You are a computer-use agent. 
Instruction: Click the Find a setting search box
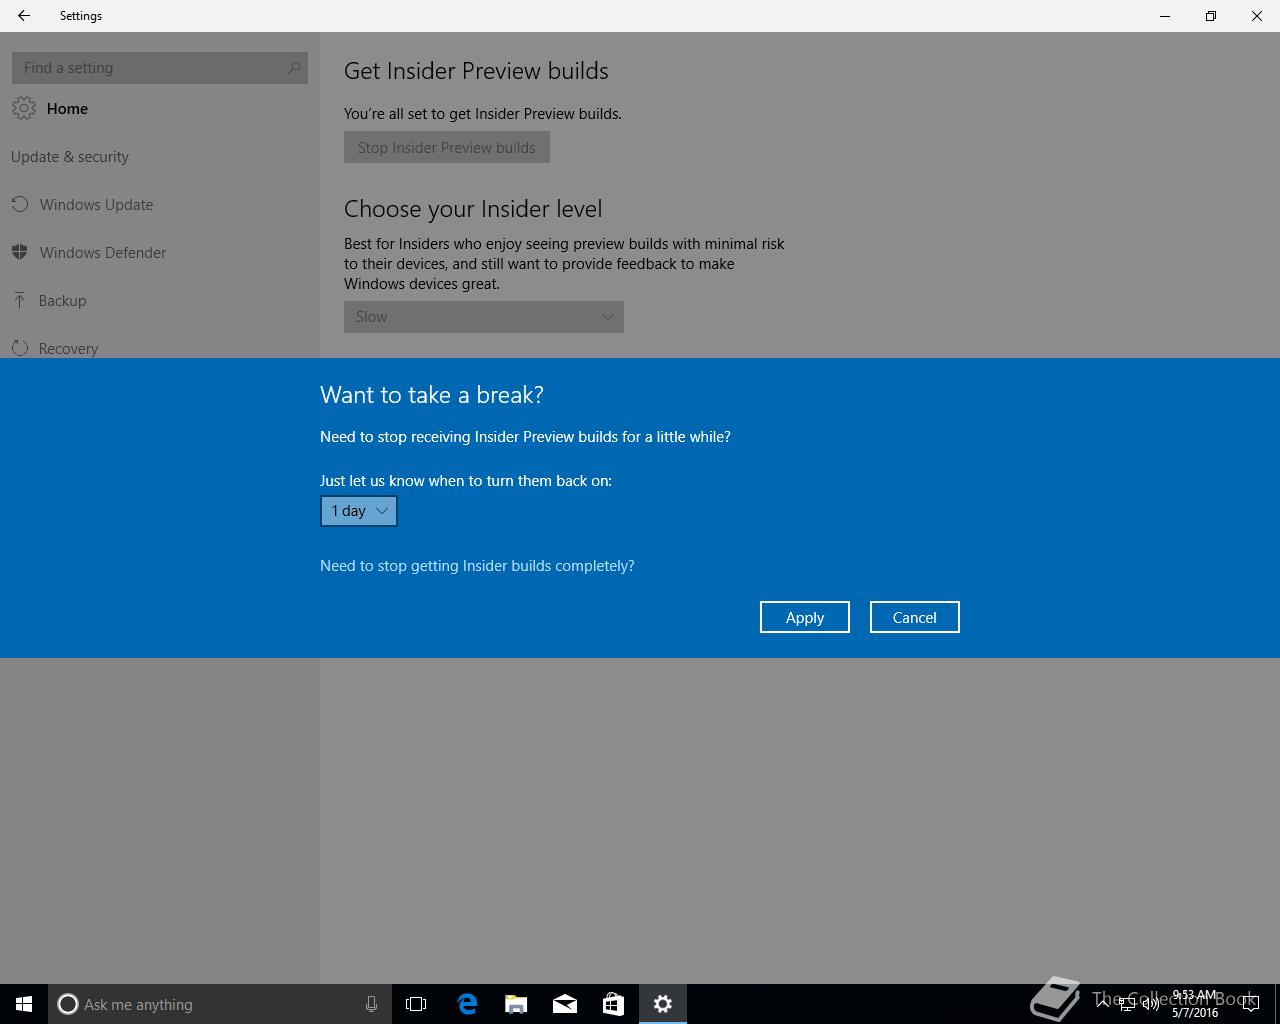click(160, 68)
